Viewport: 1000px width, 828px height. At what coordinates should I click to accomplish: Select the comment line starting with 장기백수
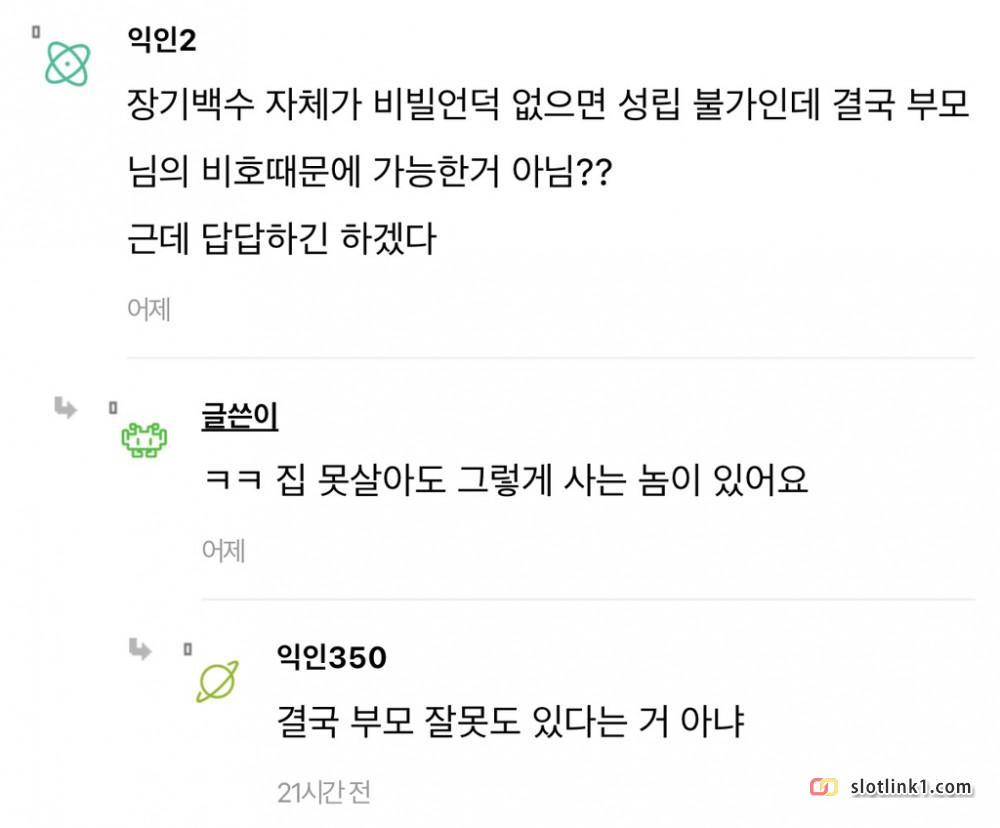point(548,106)
